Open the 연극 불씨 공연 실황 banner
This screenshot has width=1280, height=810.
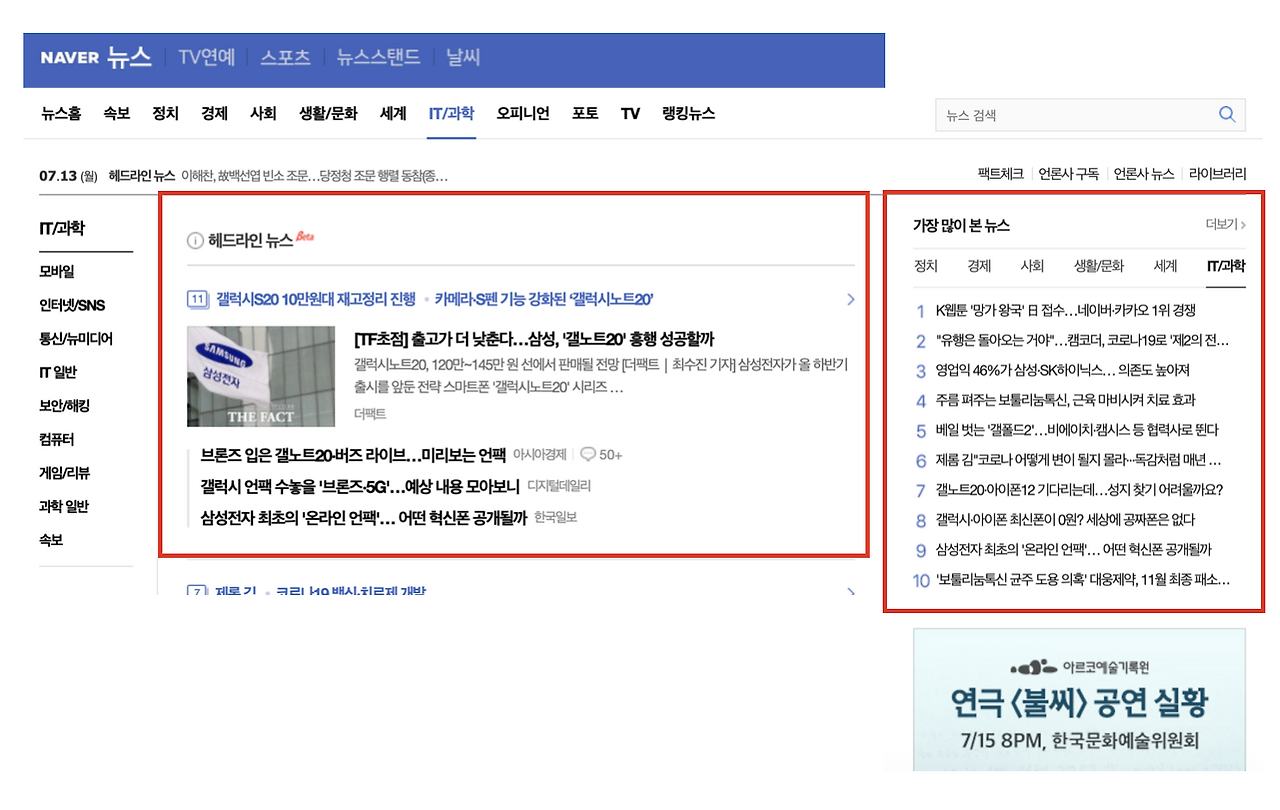point(1079,700)
